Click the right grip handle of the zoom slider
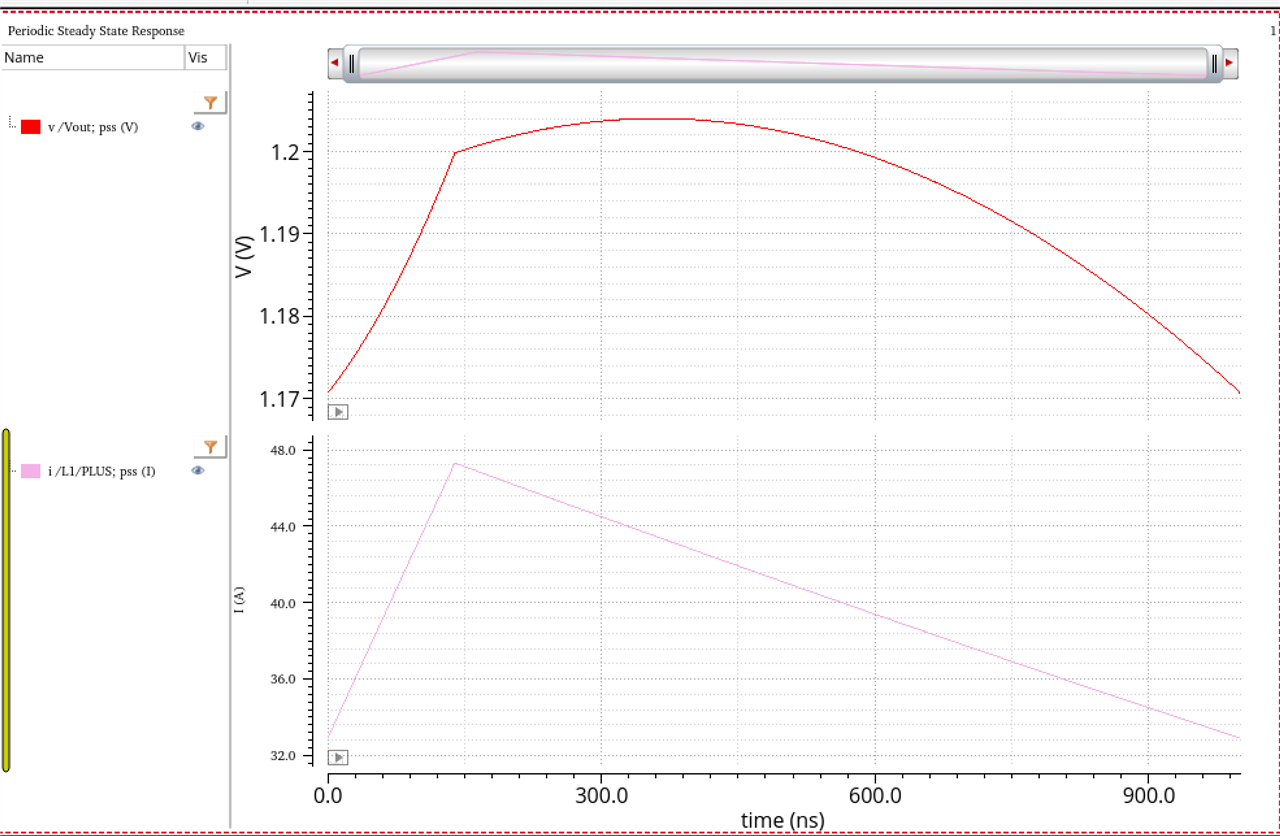The image size is (1280, 836). click(1214, 64)
